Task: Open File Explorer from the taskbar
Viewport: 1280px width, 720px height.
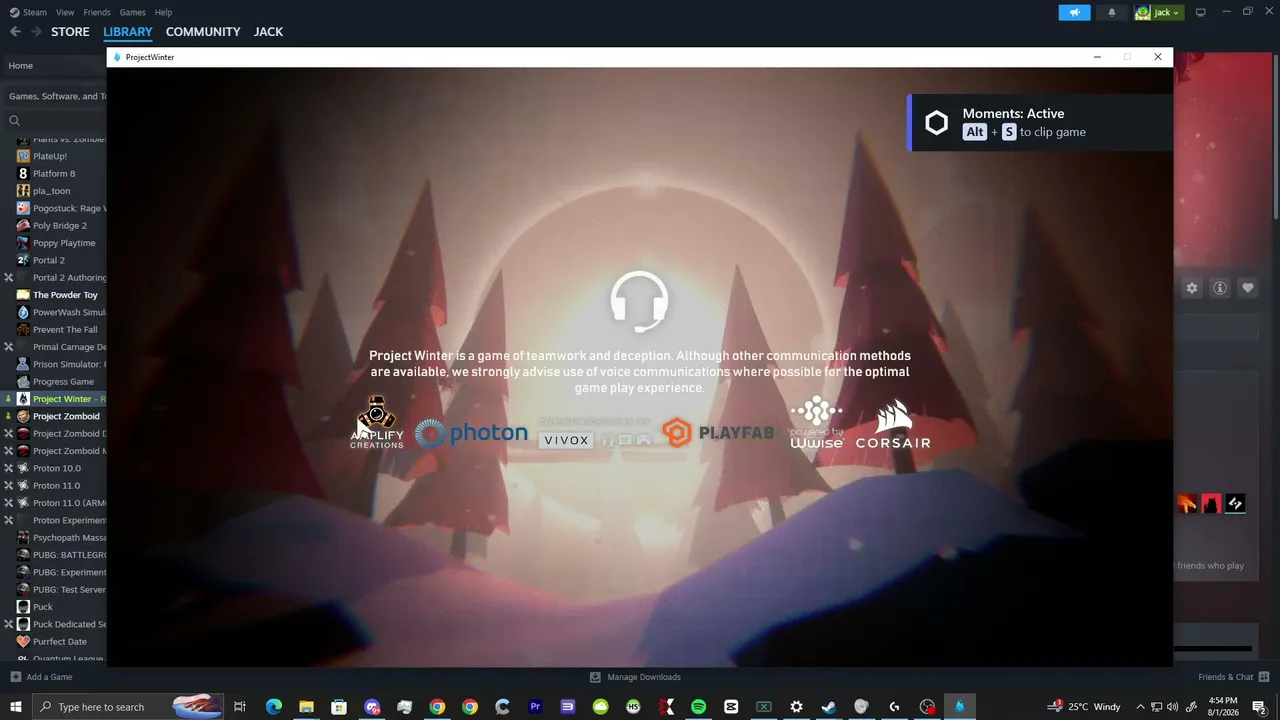Action: point(306,707)
